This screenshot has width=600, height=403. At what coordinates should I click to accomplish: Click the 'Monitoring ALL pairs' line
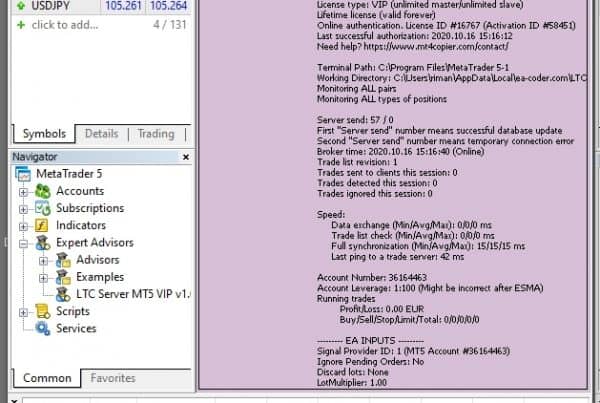[357, 88]
